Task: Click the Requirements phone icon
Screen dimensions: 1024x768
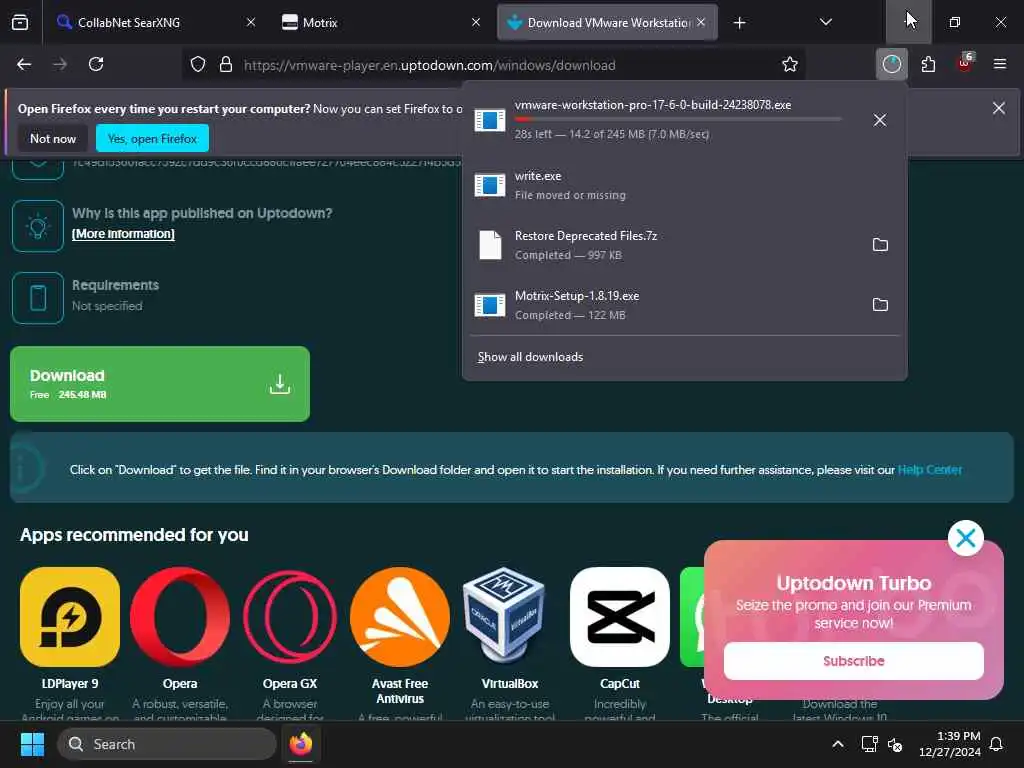Action: click(x=38, y=298)
